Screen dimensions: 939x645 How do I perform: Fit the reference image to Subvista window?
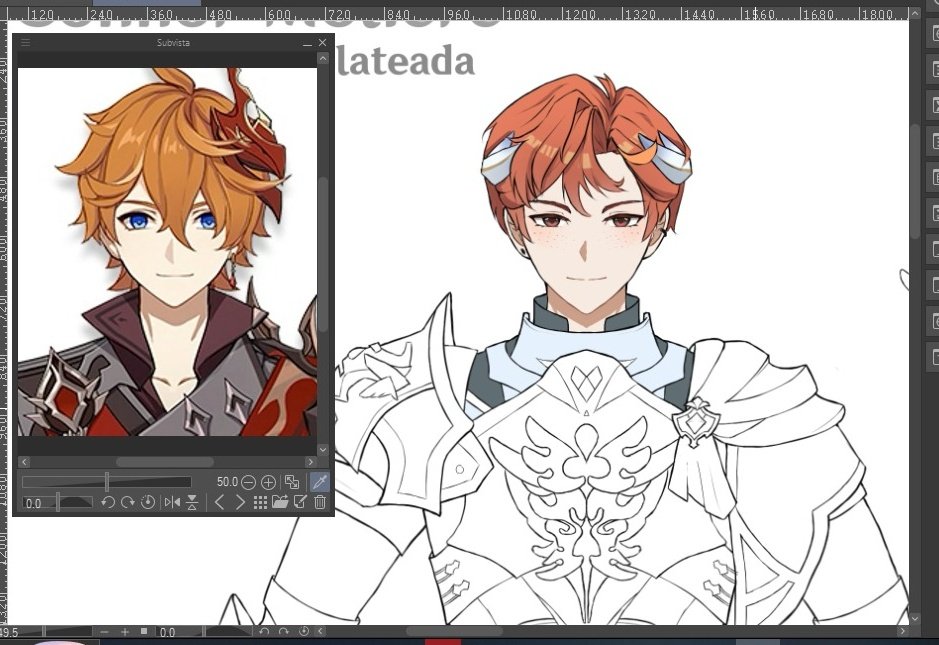[x=292, y=482]
